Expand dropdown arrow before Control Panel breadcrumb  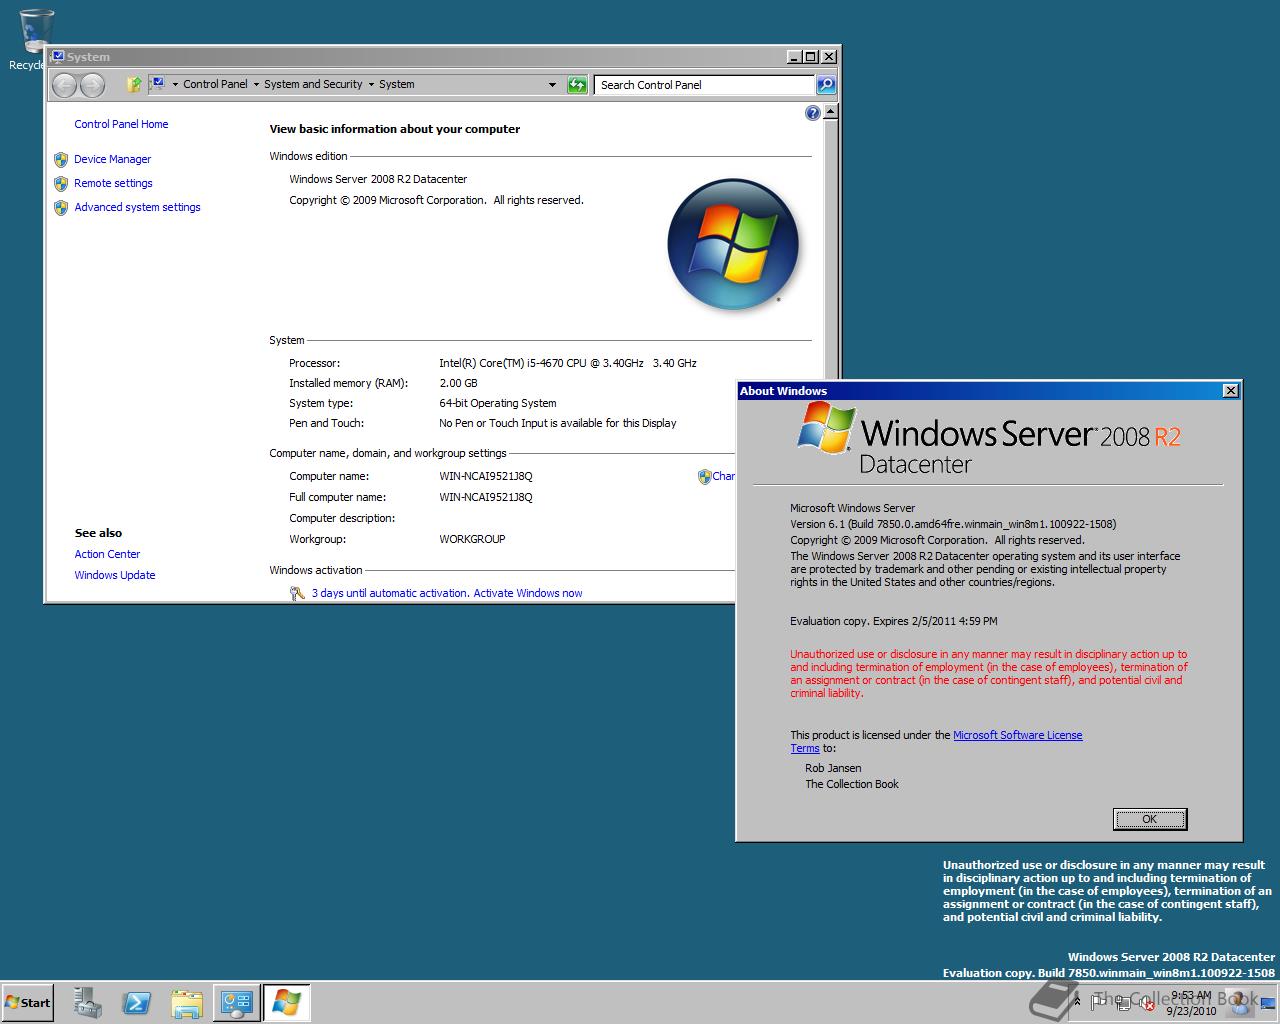tap(175, 85)
